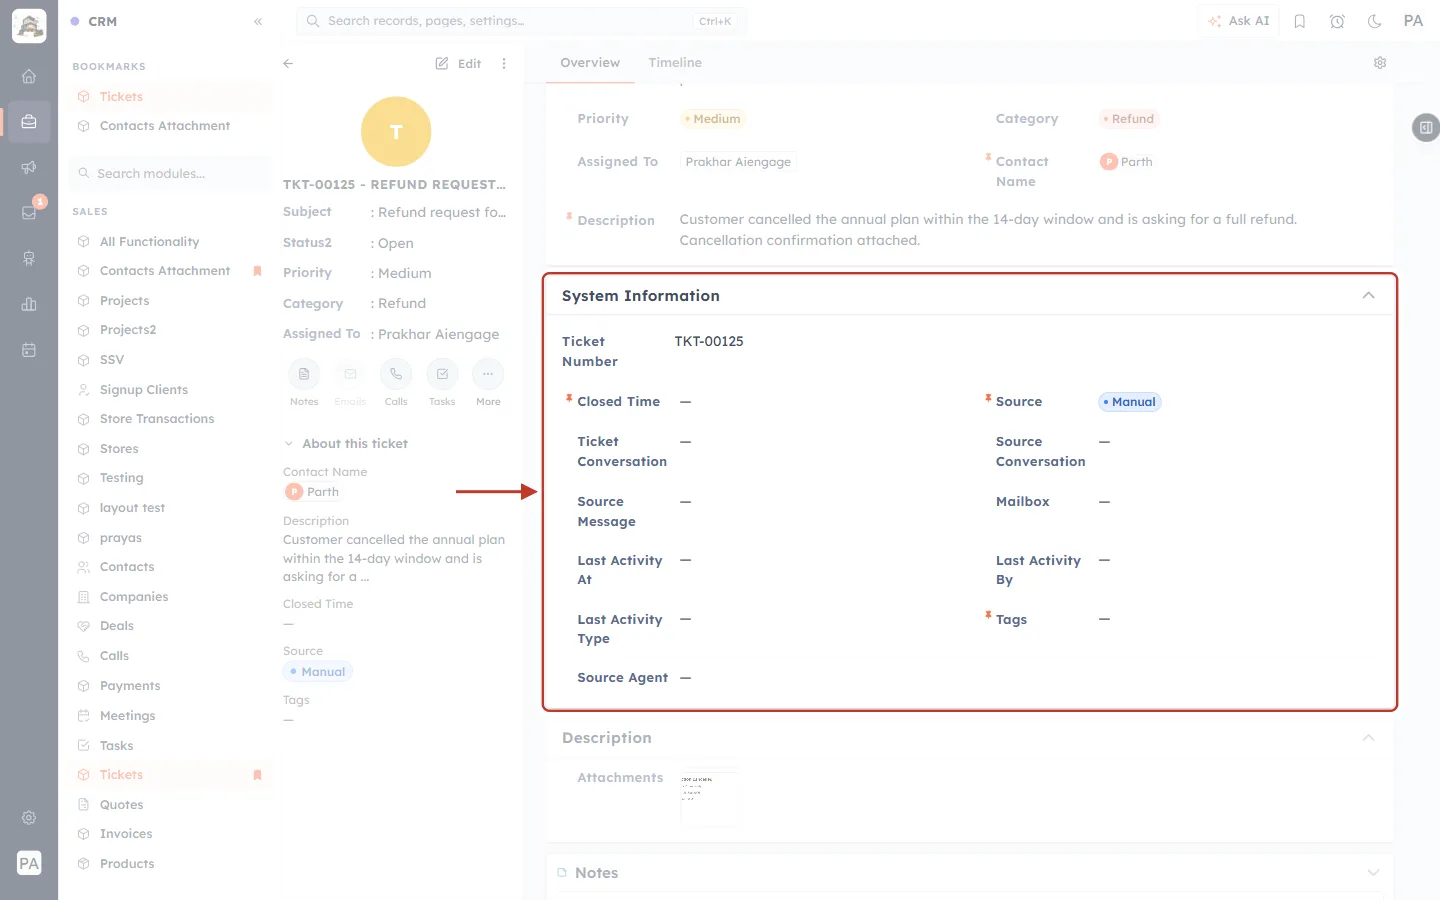Click the PA workspace avatar bottom left

point(29,863)
